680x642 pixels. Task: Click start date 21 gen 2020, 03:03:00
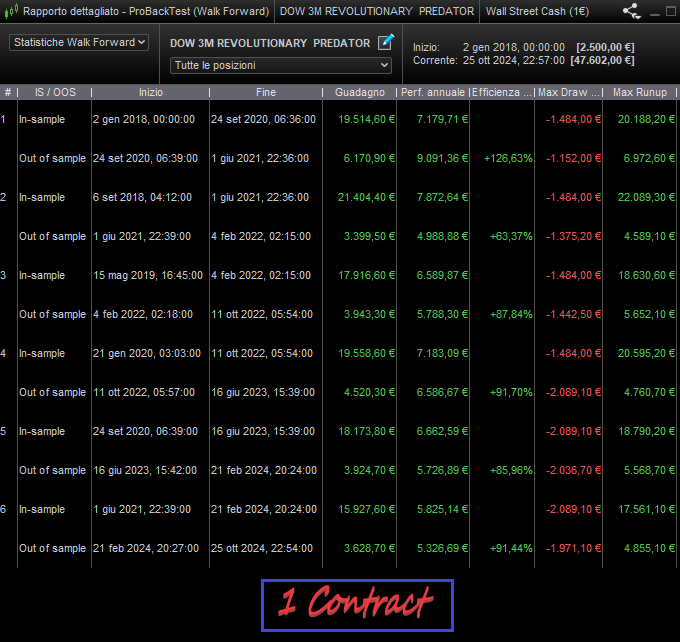pos(147,354)
